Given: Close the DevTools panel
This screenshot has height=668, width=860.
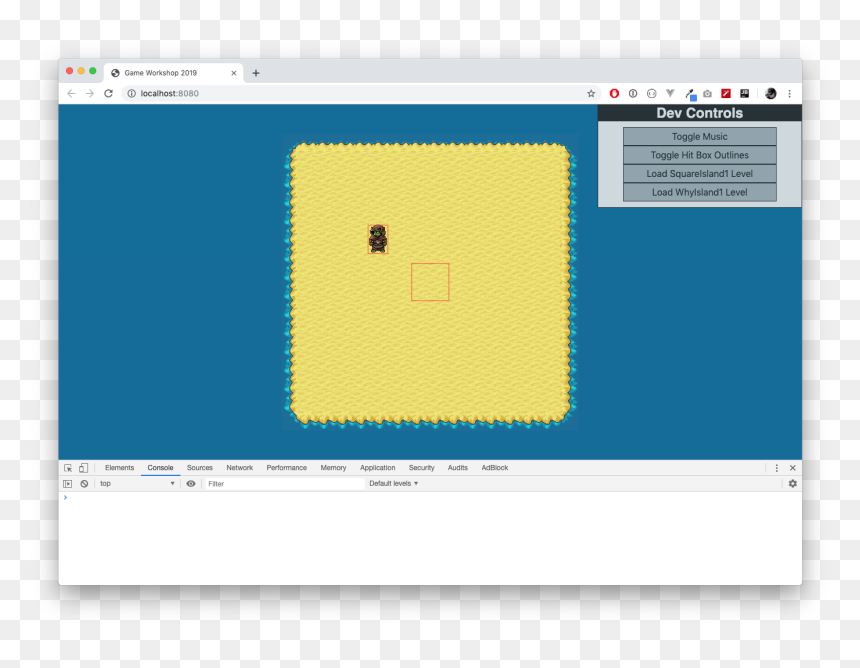Looking at the screenshot, I should (x=793, y=468).
